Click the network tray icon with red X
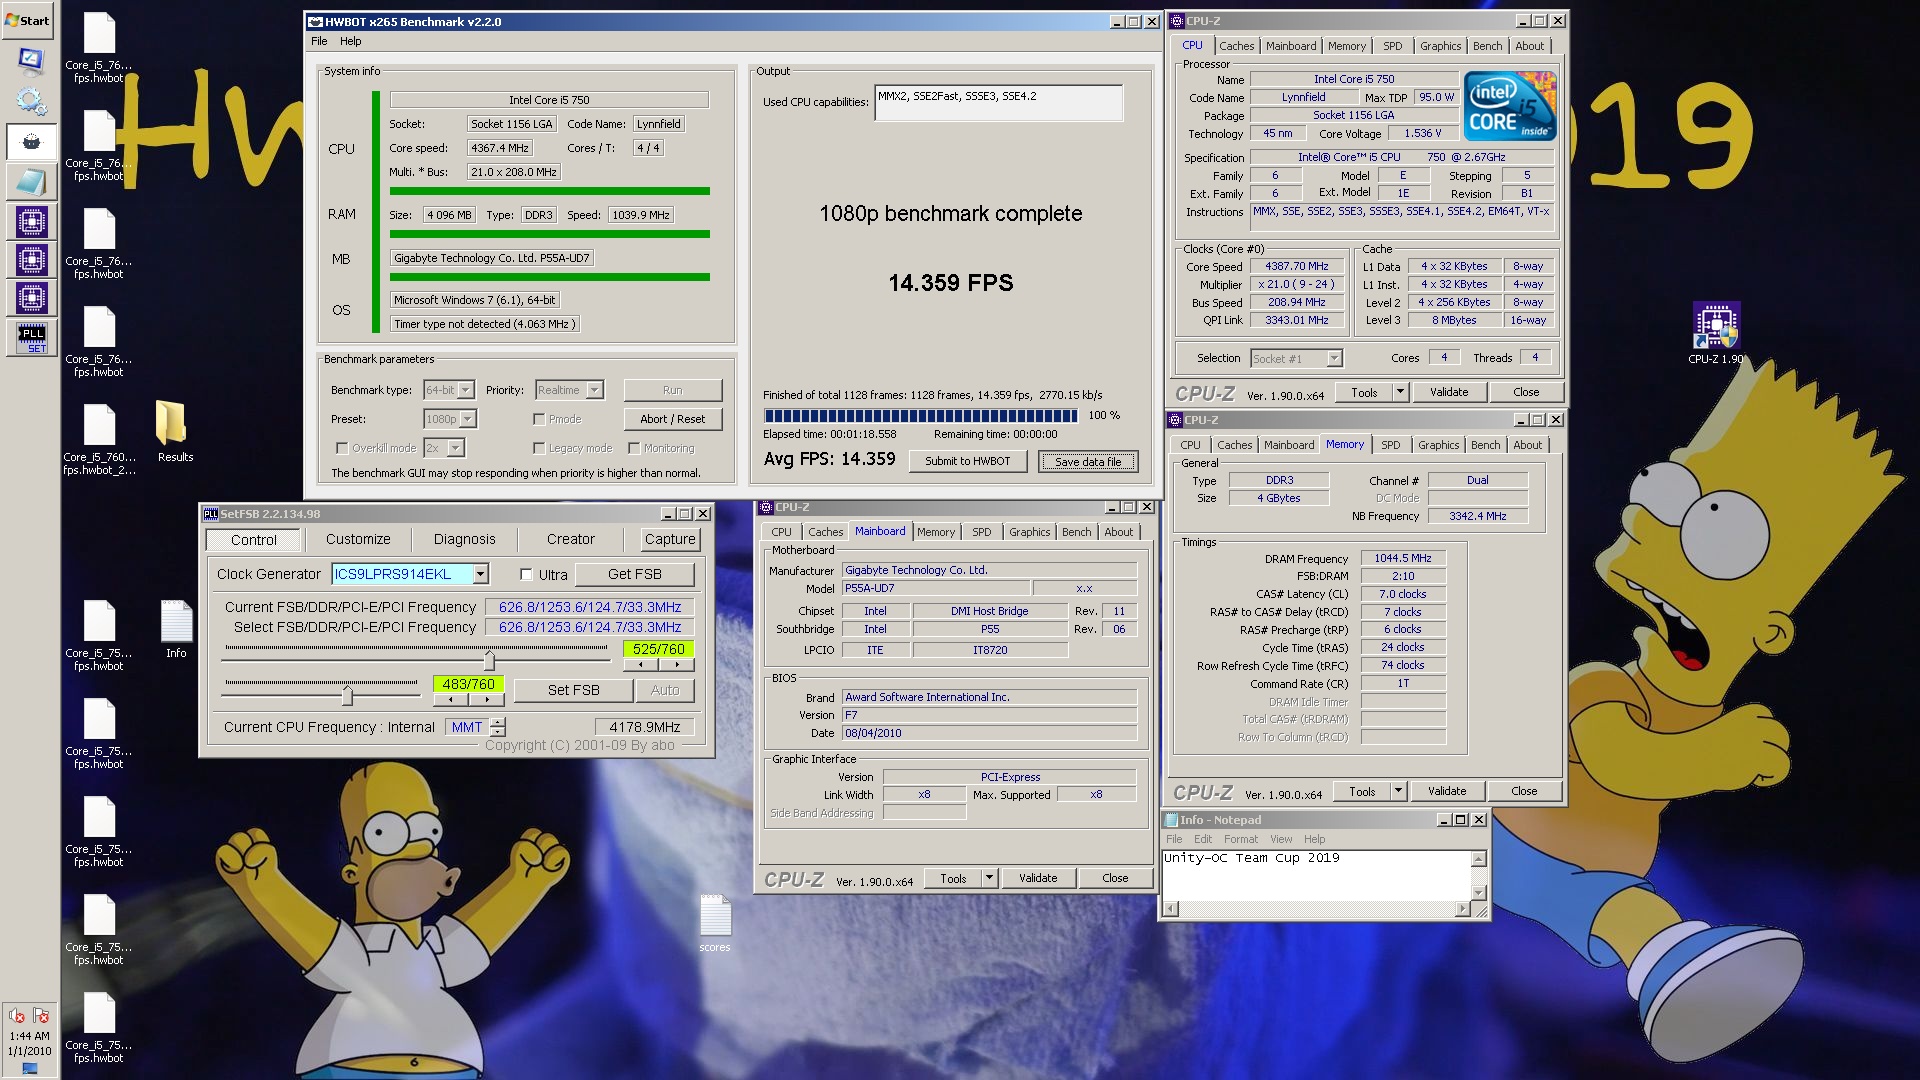1920x1080 pixels. (x=41, y=1016)
